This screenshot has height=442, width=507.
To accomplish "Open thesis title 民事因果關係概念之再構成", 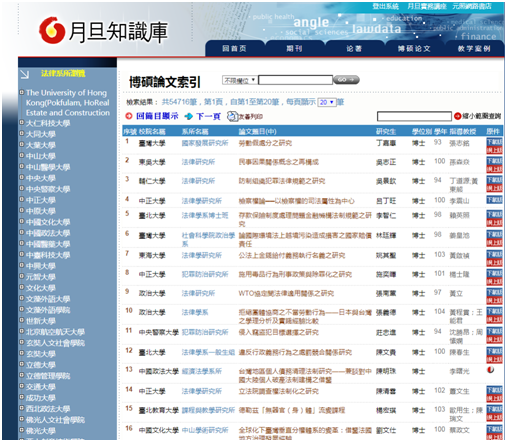I will coord(278,162).
